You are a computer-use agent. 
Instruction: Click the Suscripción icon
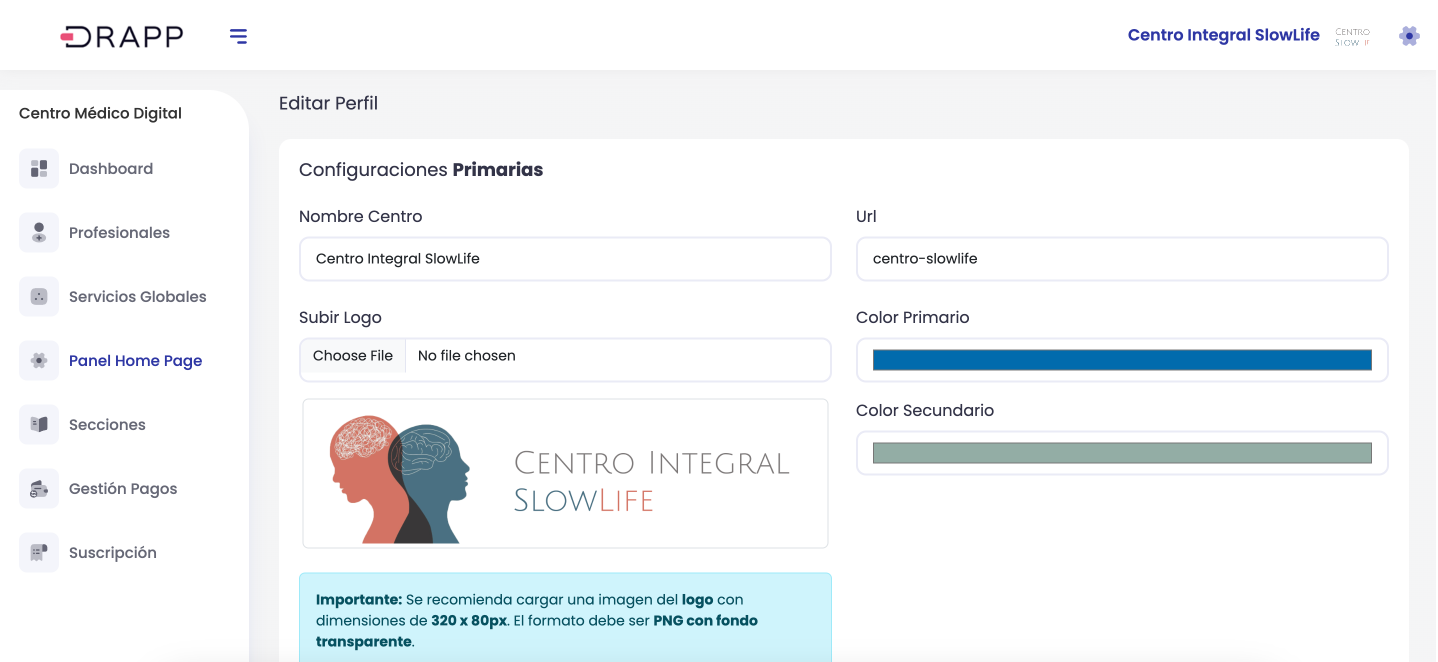tap(39, 553)
